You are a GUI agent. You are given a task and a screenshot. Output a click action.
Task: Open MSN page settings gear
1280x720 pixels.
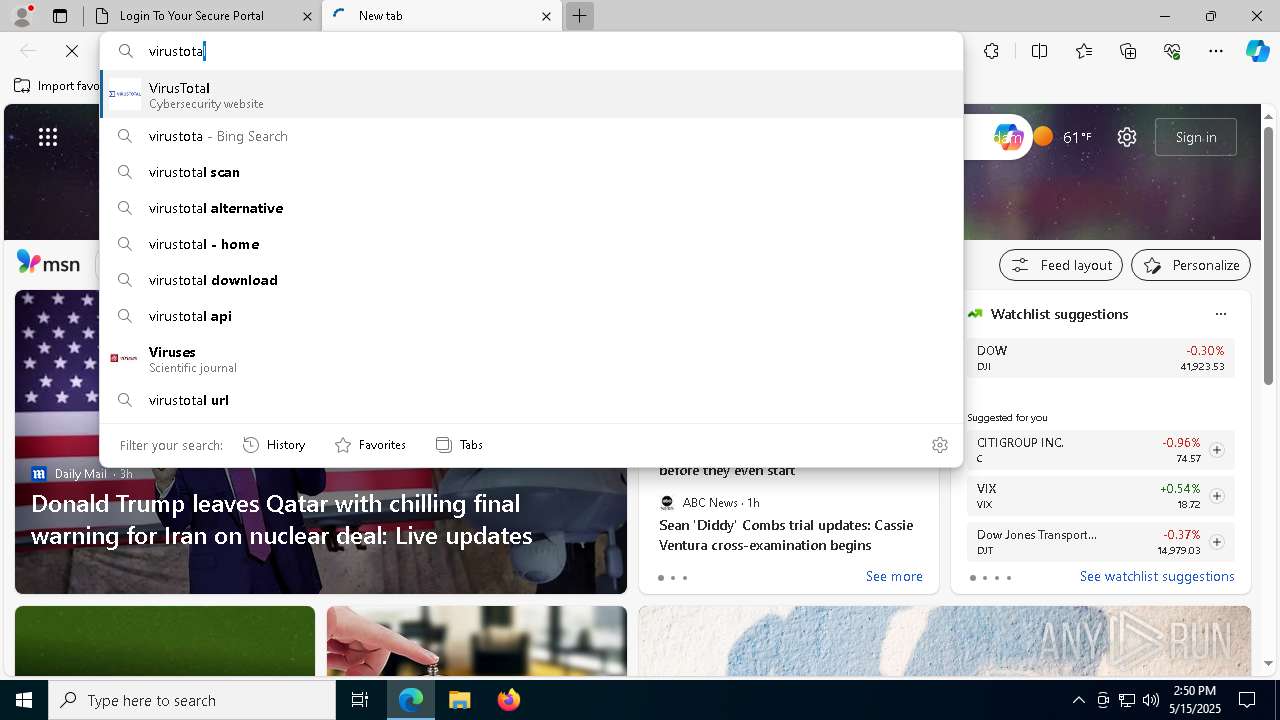1127,137
